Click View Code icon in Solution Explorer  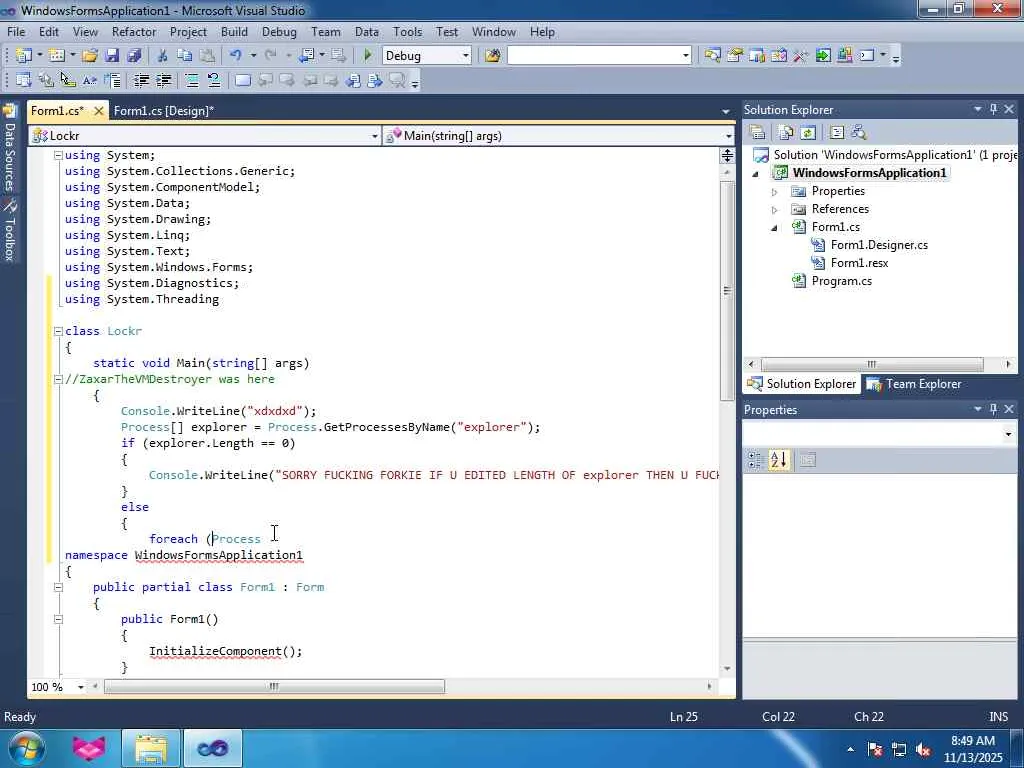pyautogui.click(x=837, y=133)
